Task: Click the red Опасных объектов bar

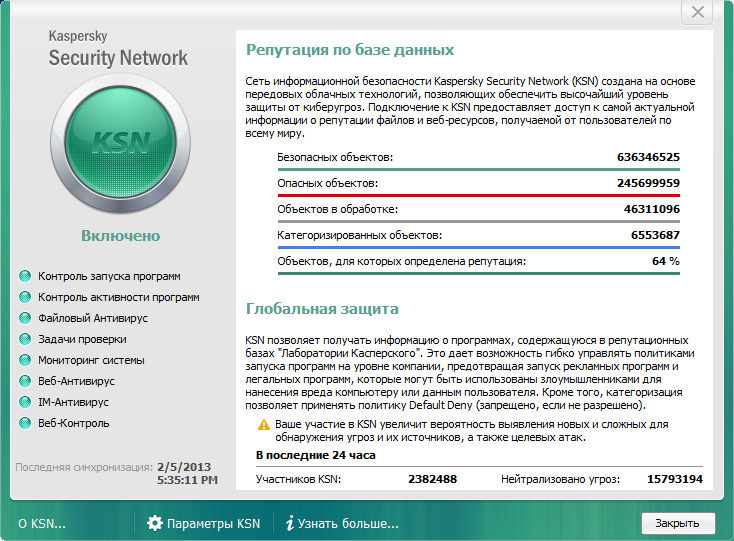Action: [x=478, y=195]
